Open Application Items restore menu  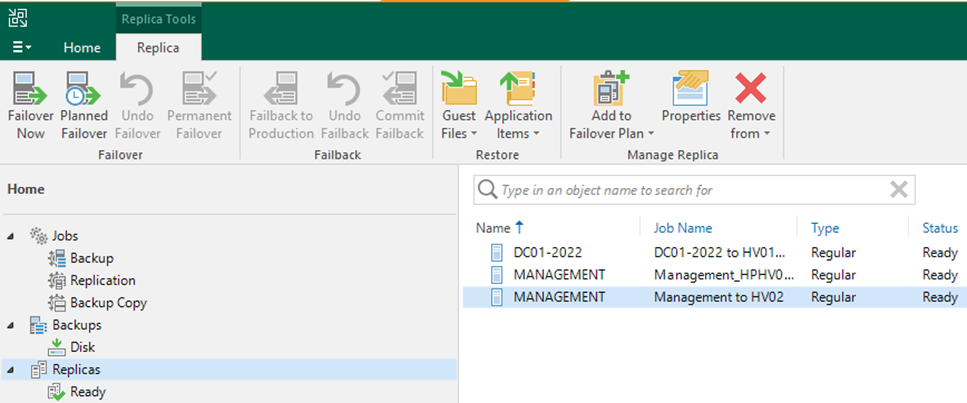pyautogui.click(x=518, y=88)
